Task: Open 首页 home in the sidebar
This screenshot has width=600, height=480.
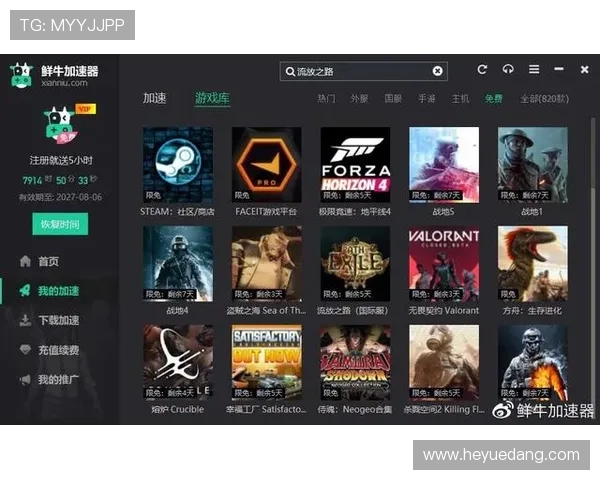Action: coord(48,261)
